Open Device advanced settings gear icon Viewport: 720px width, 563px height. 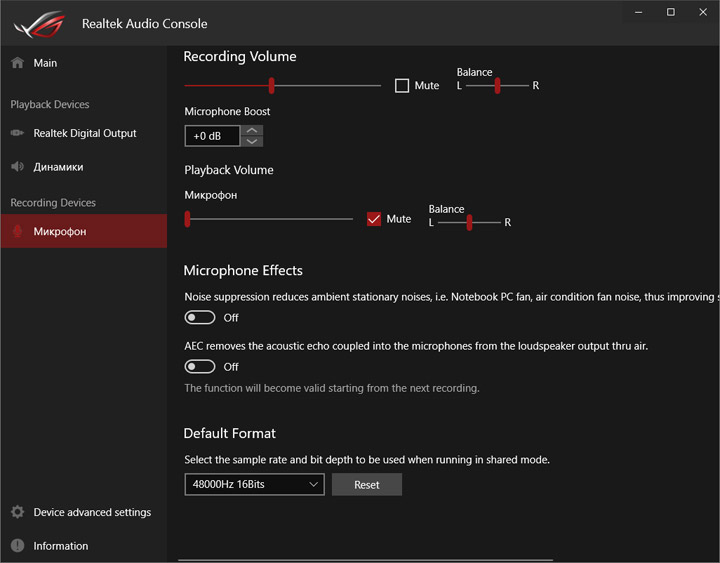pos(17,512)
